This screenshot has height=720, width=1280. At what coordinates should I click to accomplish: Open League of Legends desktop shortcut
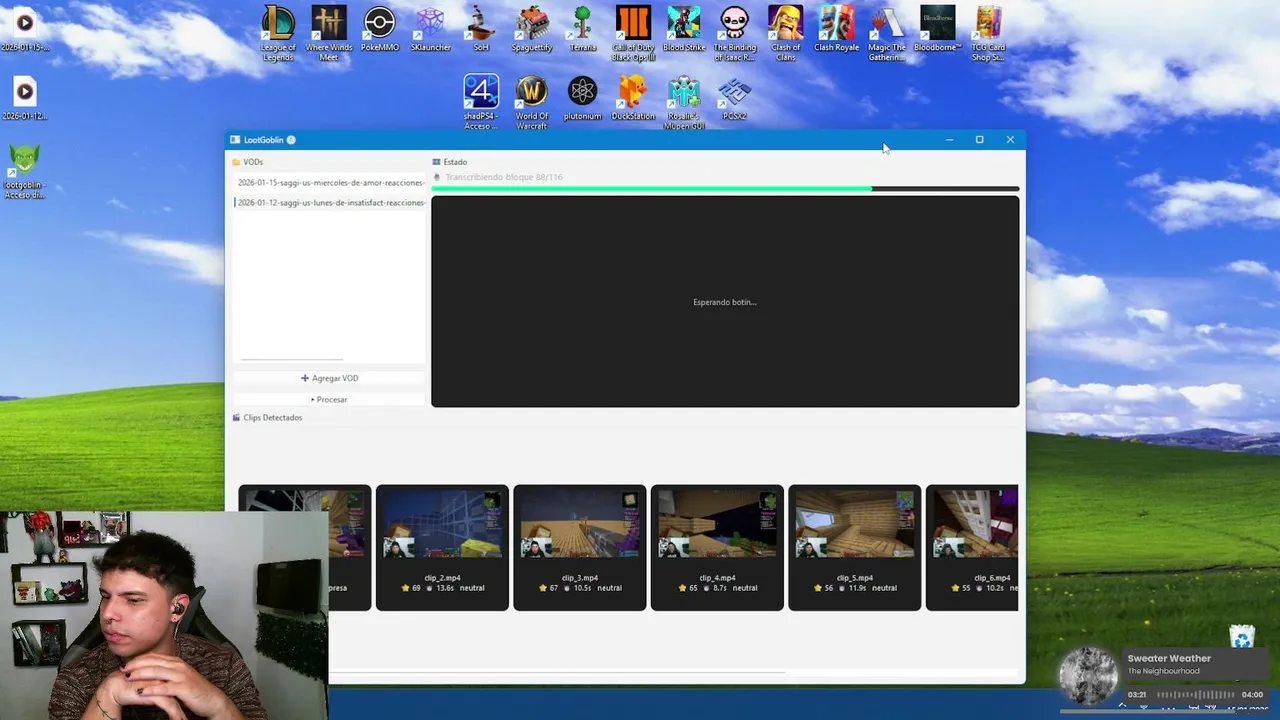click(x=278, y=33)
